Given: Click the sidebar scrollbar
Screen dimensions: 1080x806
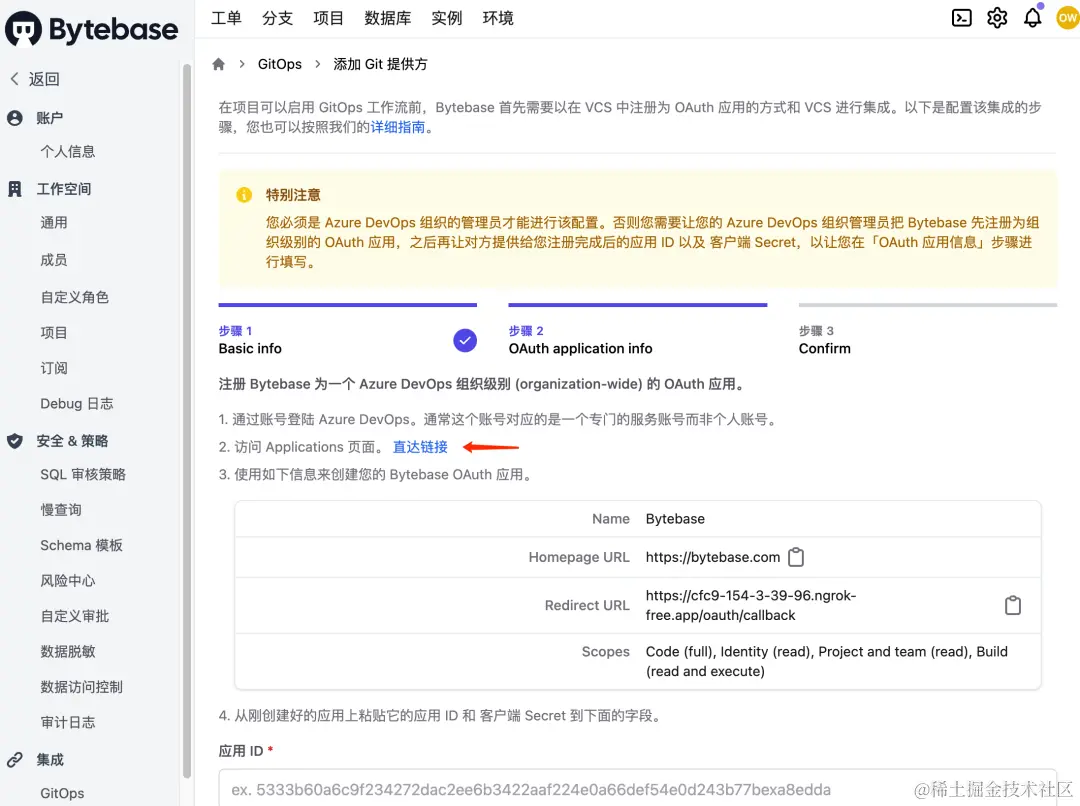Looking at the screenshot, I should pos(186,420).
